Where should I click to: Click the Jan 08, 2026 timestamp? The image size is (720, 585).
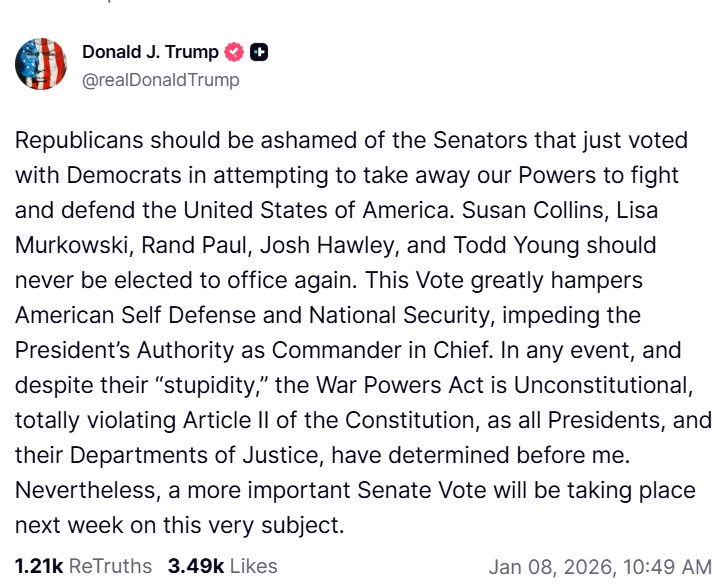[599, 567]
